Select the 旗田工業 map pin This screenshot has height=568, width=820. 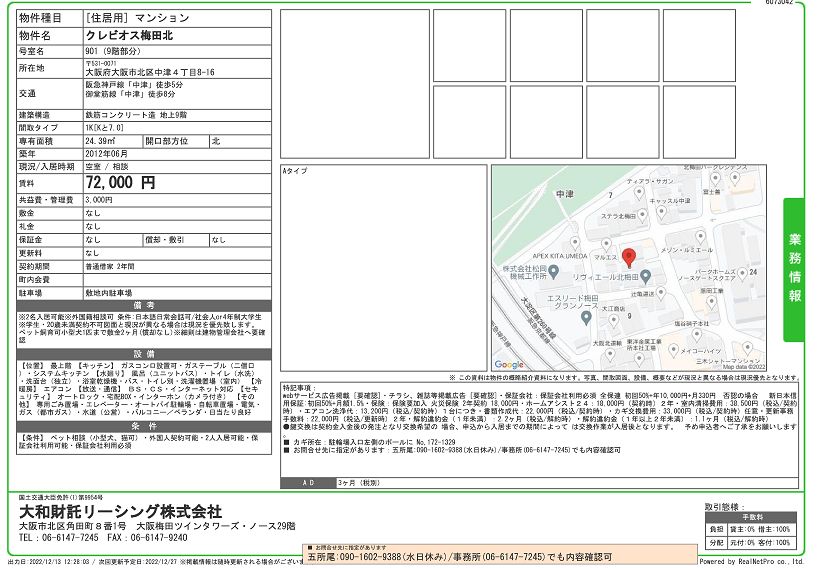point(711,302)
